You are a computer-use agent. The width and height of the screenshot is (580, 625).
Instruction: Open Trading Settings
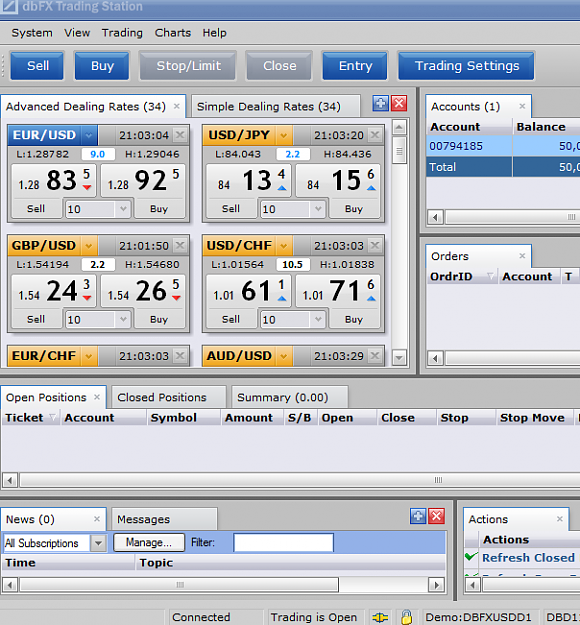click(x=466, y=66)
